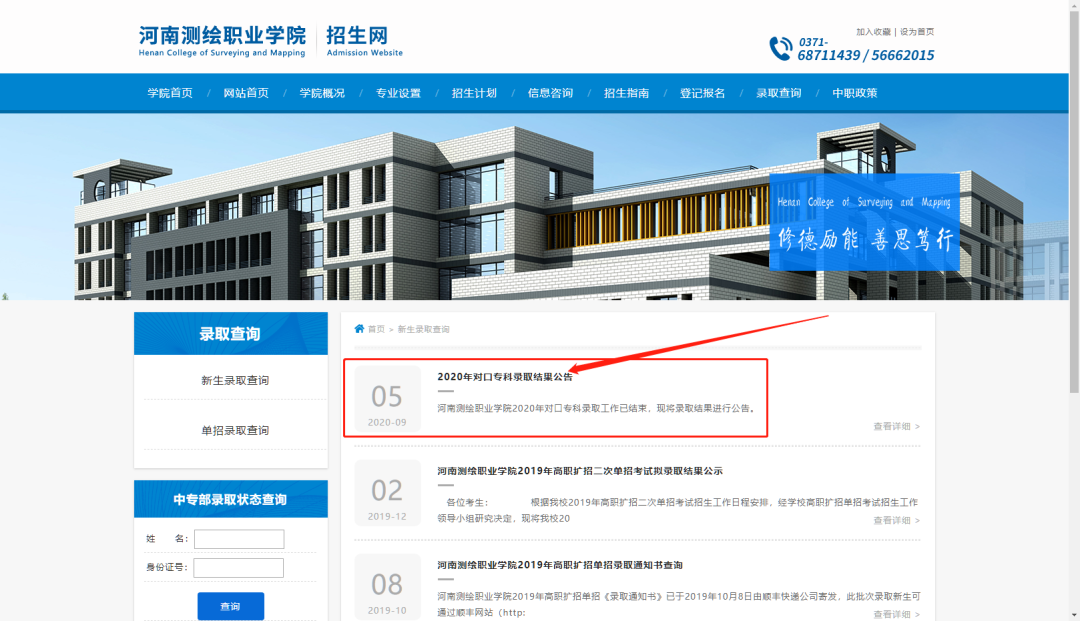1080x621 pixels.
Task: Open 录取查询 in the navigation bar
Action: coord(778,93)
